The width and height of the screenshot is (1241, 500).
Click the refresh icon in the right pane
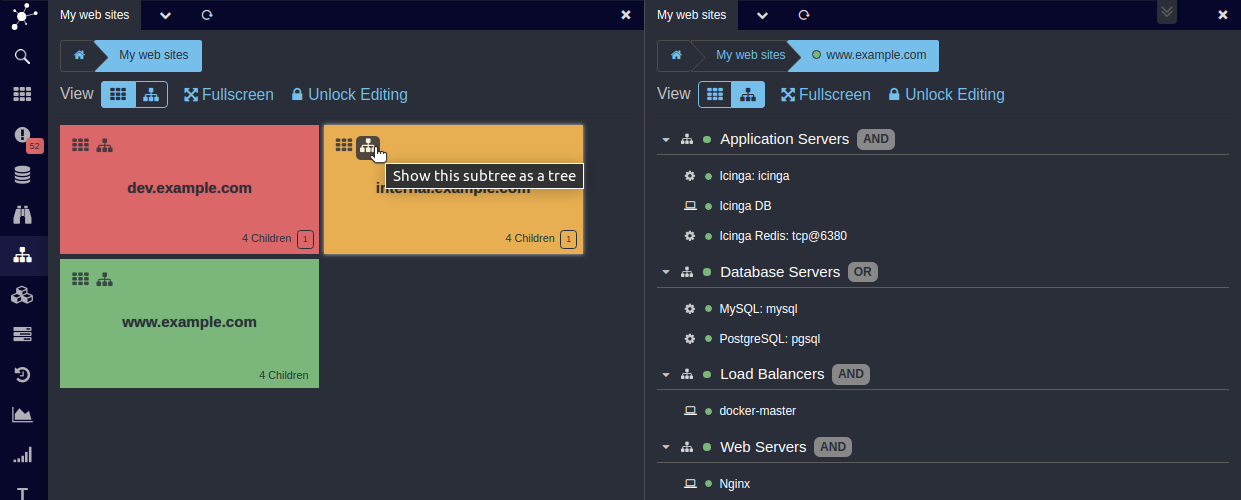(x=804, y=15)
